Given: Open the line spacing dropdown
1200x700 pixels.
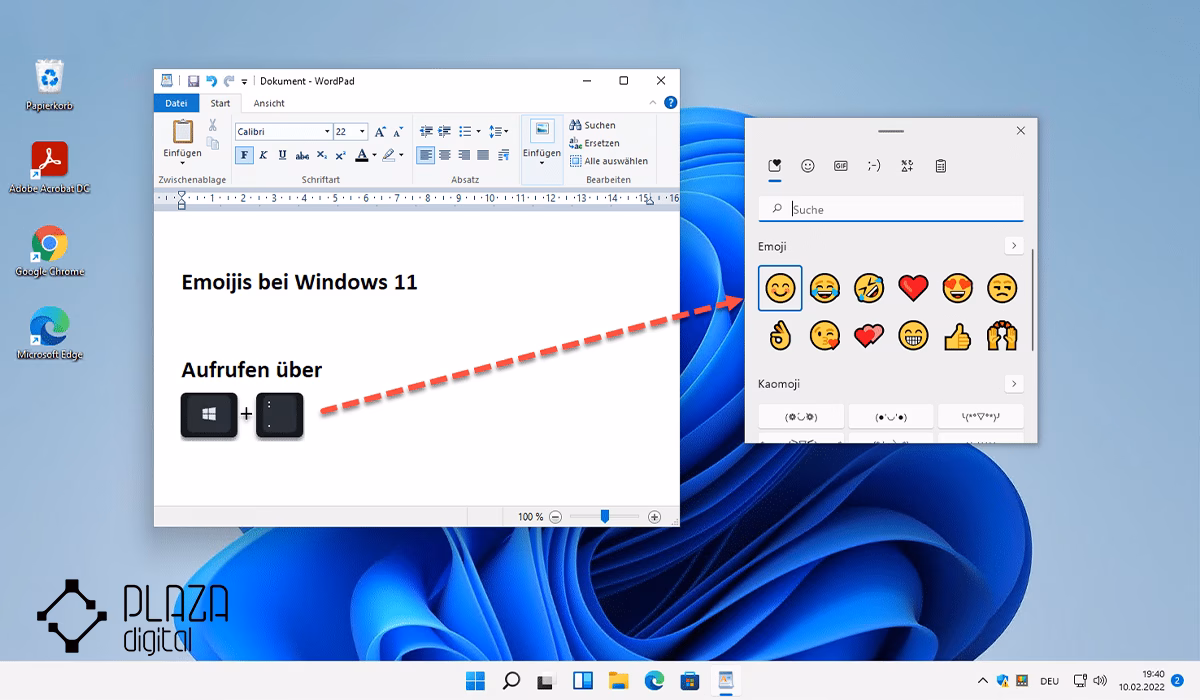Looking at the screenshot, I should (499, 131).
